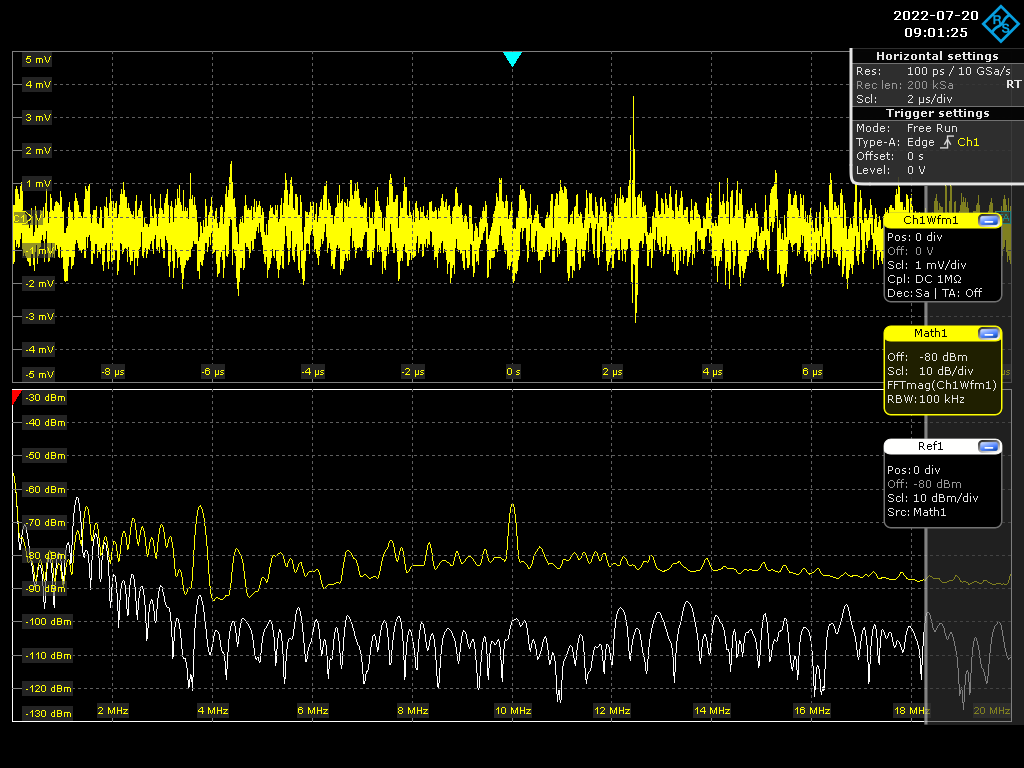
Task: Click the red corner marker on FFT diagram
Action: [16, 396]
